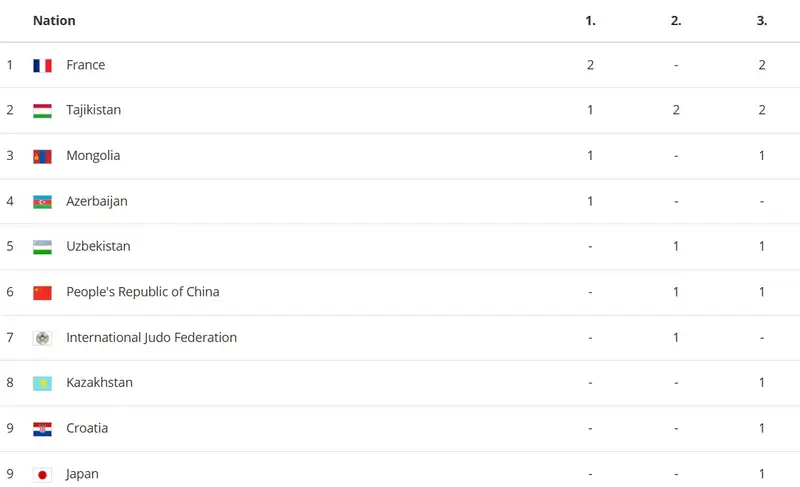Image resolution: width=800 pixels, height=487 pixels.
Task: Click the International Judo Federation logo
Action: coord(42,338)
